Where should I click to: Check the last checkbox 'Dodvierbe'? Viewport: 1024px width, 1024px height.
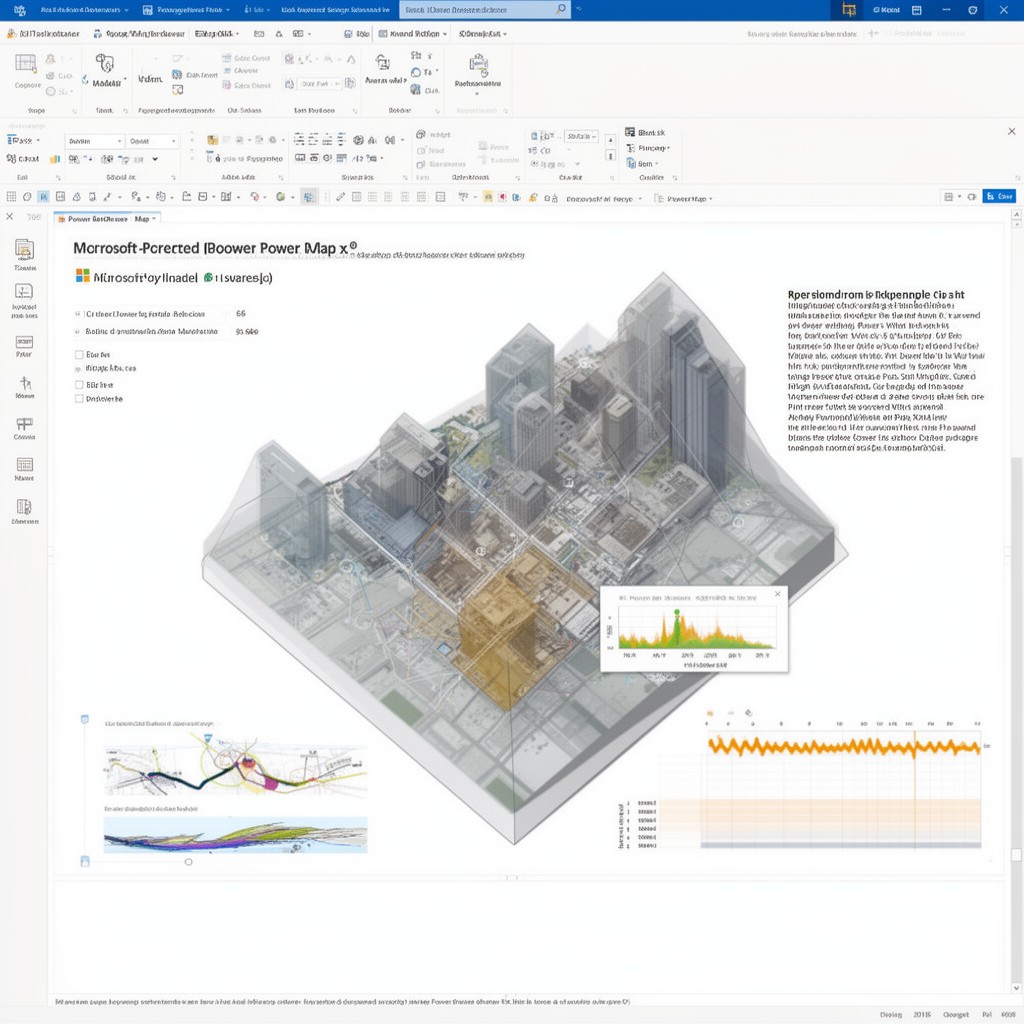(79, 399)
